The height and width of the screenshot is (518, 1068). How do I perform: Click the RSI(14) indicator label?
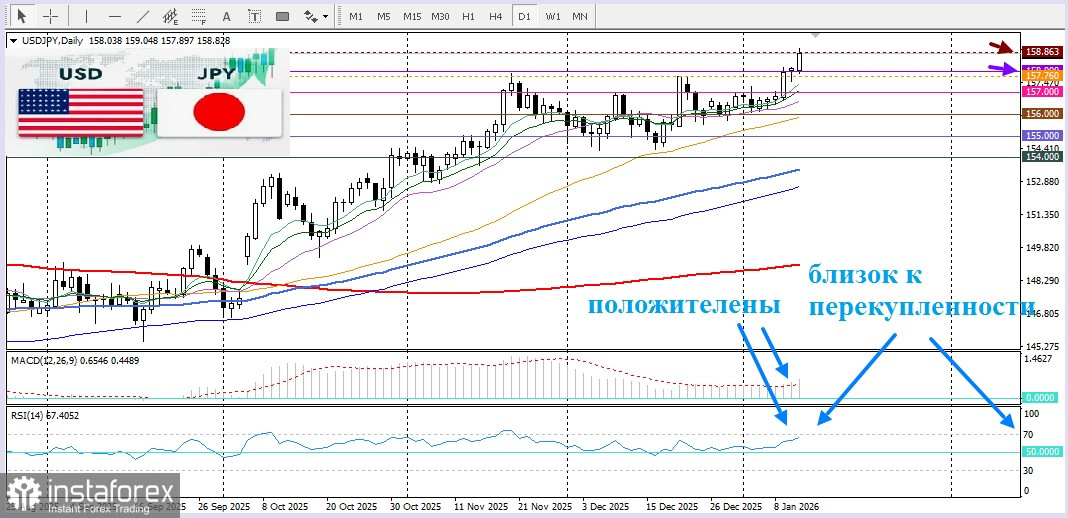pyautogui.click(x=44, y=415)
